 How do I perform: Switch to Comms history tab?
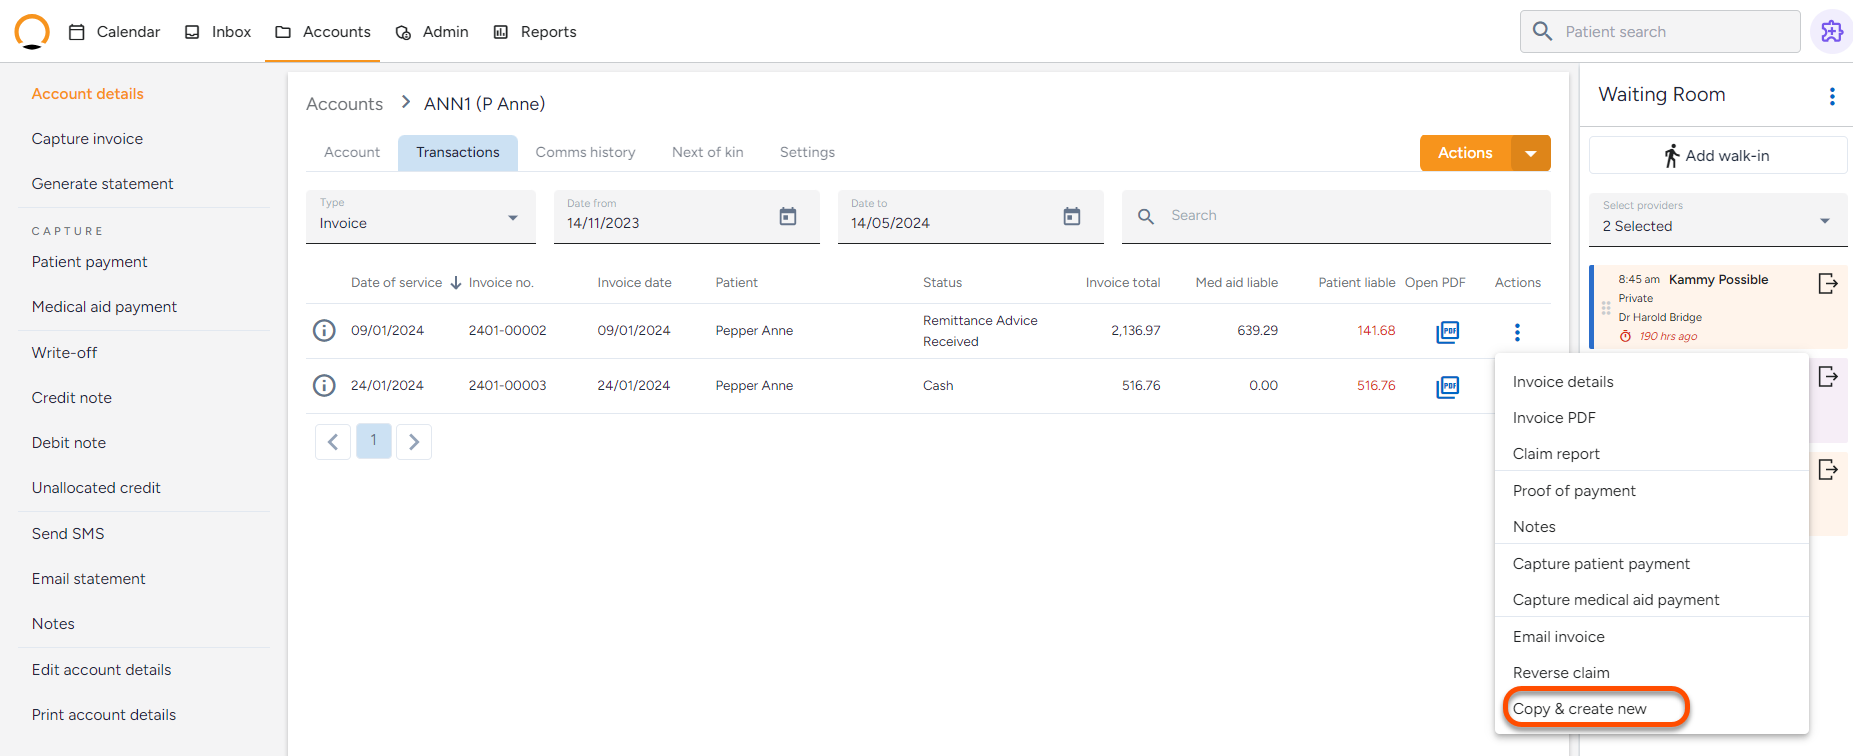pos(585,152)
